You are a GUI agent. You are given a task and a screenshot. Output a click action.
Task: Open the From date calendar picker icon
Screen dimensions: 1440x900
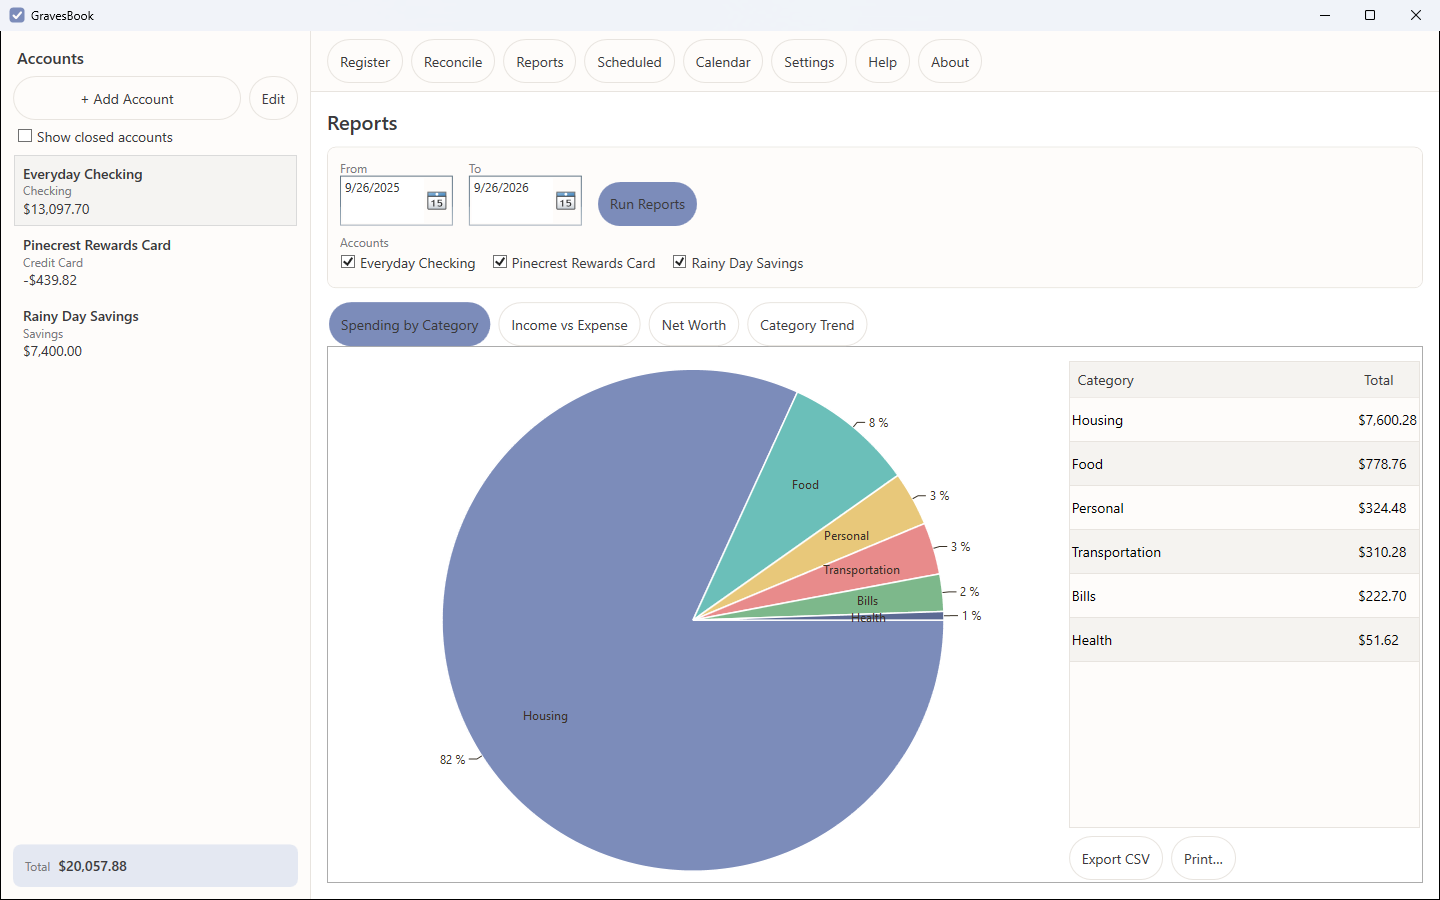pyautogui.click(x=436, y=200)
